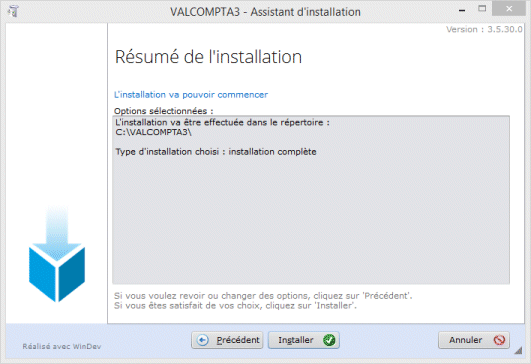Minimize the installation assistant window
531x364 pixels.
click(462, 10)
